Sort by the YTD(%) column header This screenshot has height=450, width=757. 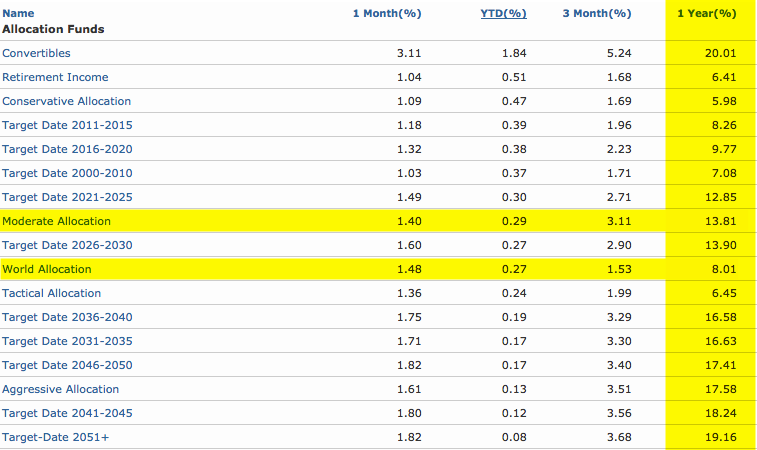pos(504,14)
